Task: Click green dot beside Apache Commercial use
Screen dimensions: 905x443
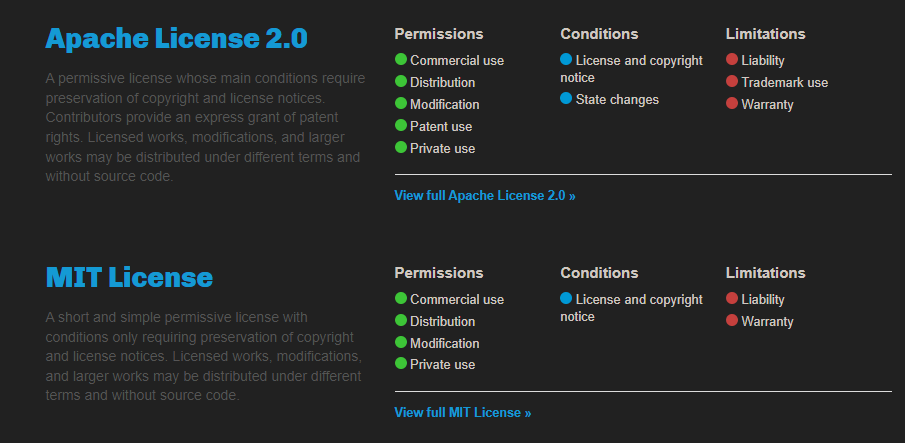Action: coord(401,60)
